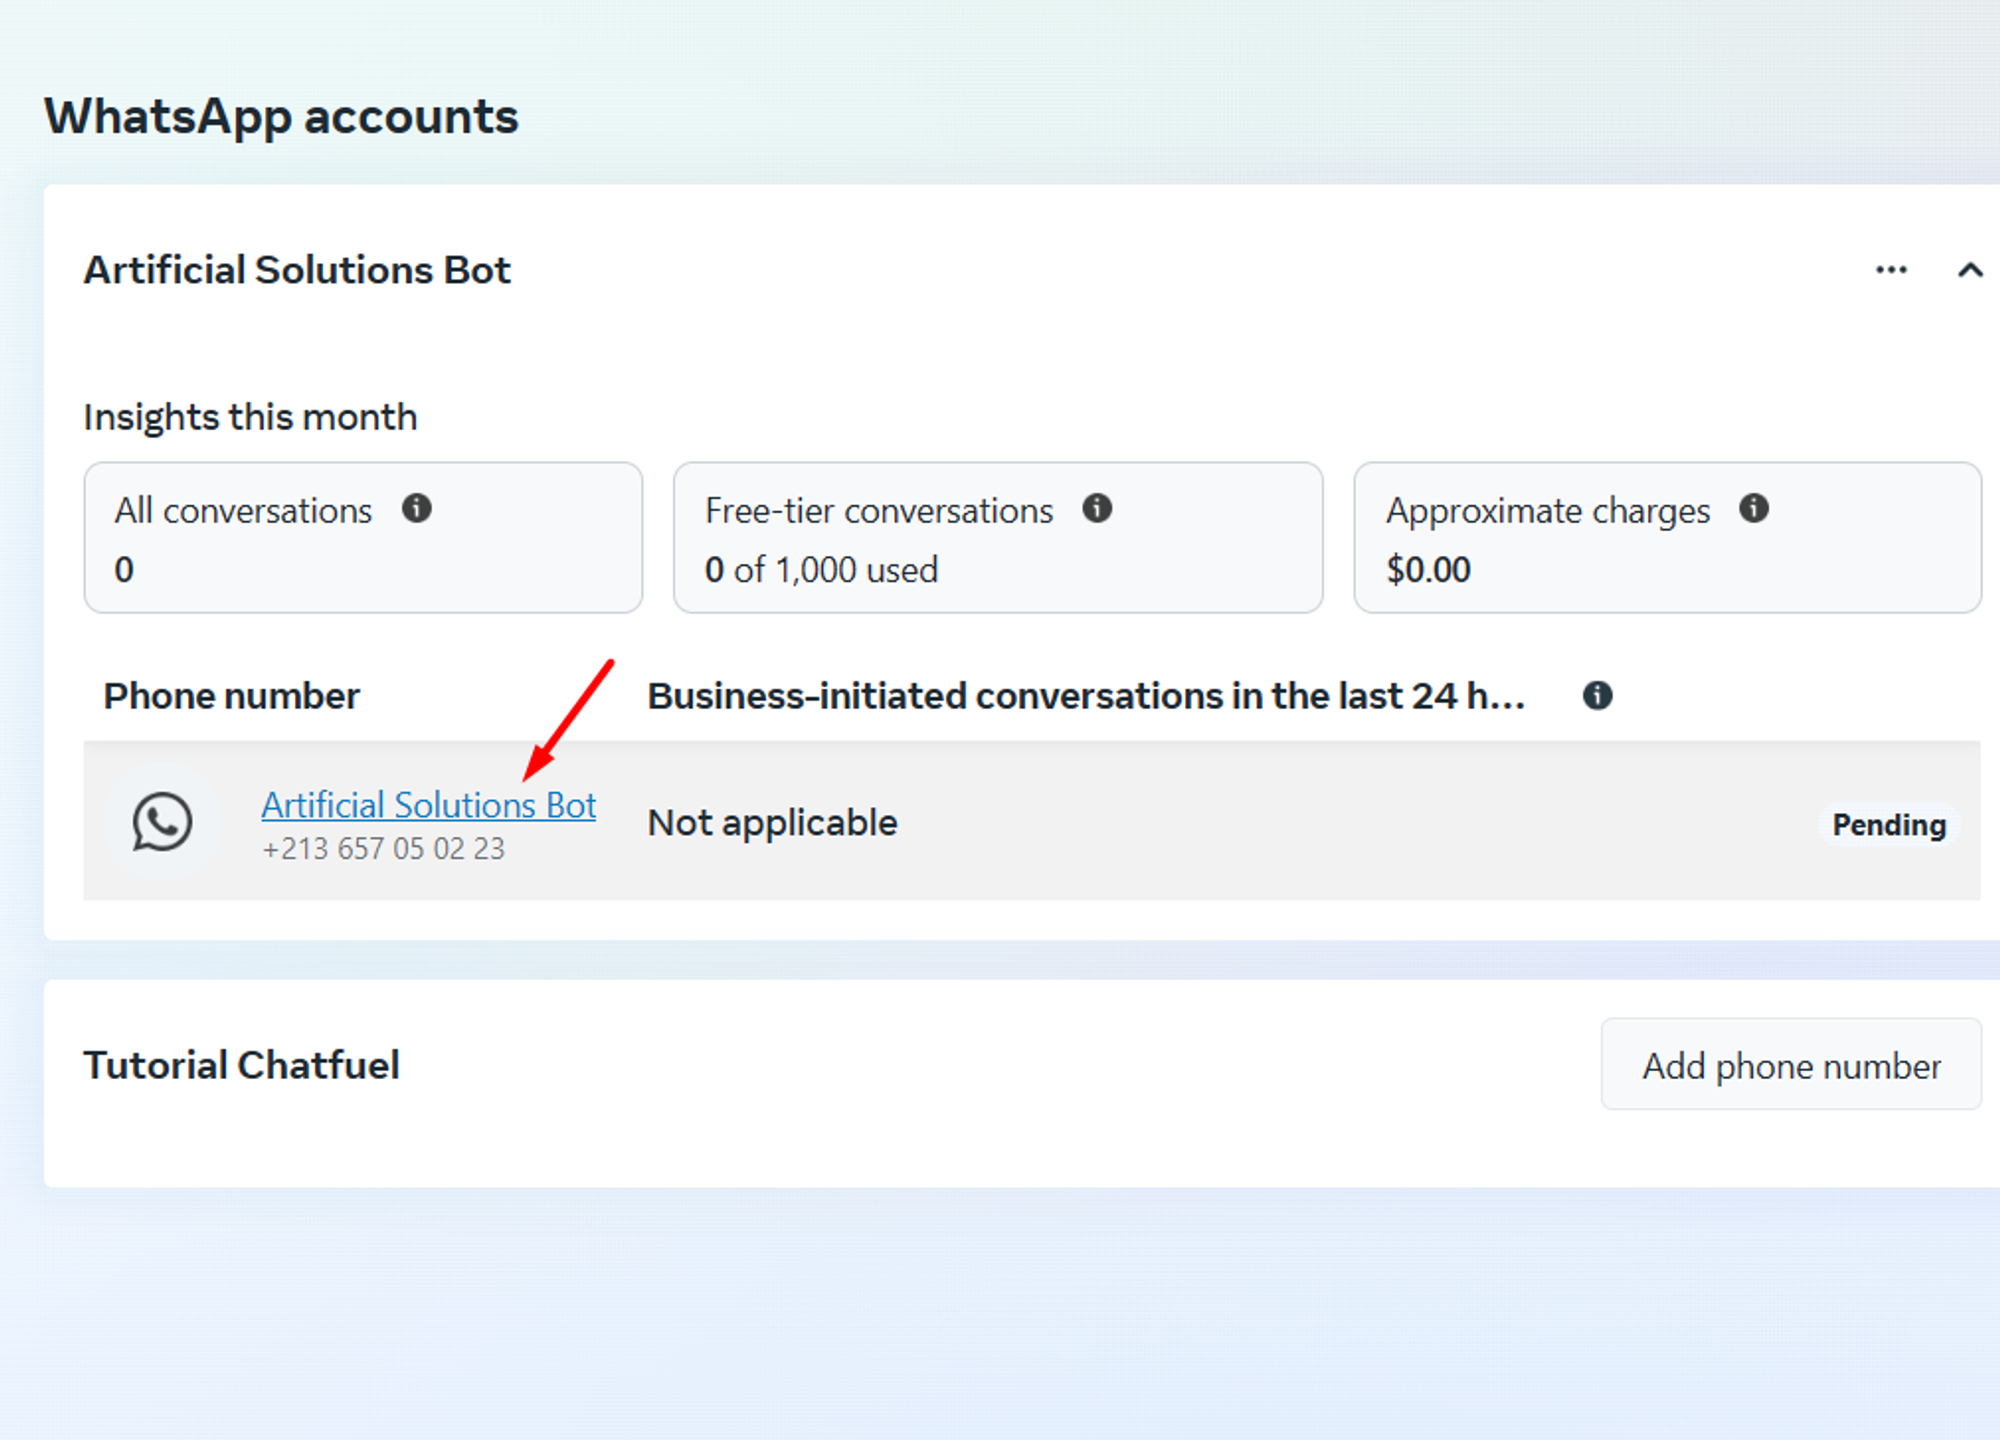Click info icon beside Free-tier conversations
Viewport: 2000px width, 1440px height.
[x=1097, y=509]
